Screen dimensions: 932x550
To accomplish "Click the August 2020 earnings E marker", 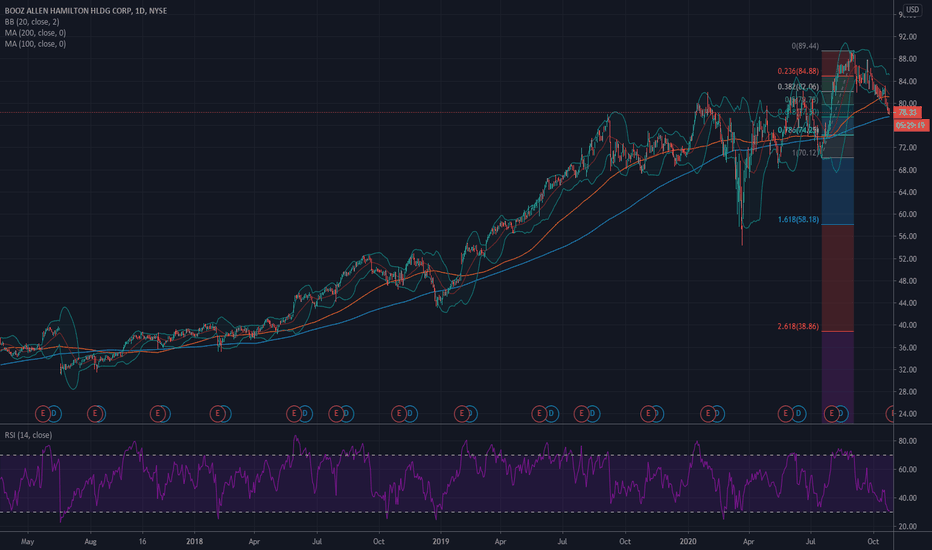I will (x=831, y=413).
